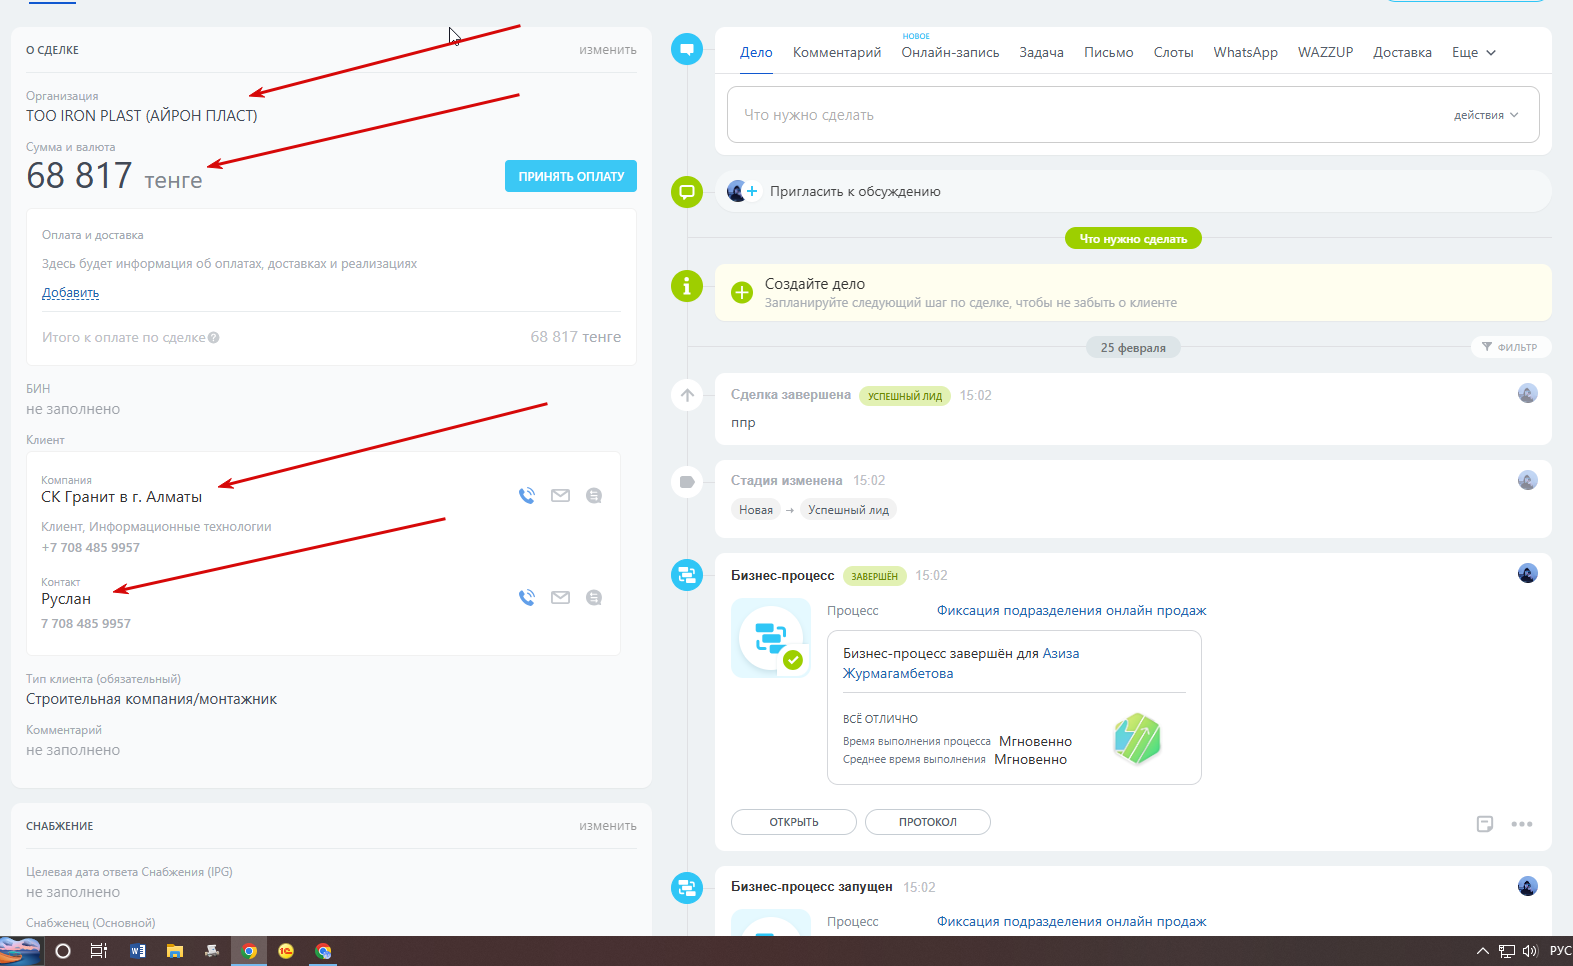Viewport: 1573px width, 966px height.
Task: Open the Задача tab
Action: [1041, 52]
